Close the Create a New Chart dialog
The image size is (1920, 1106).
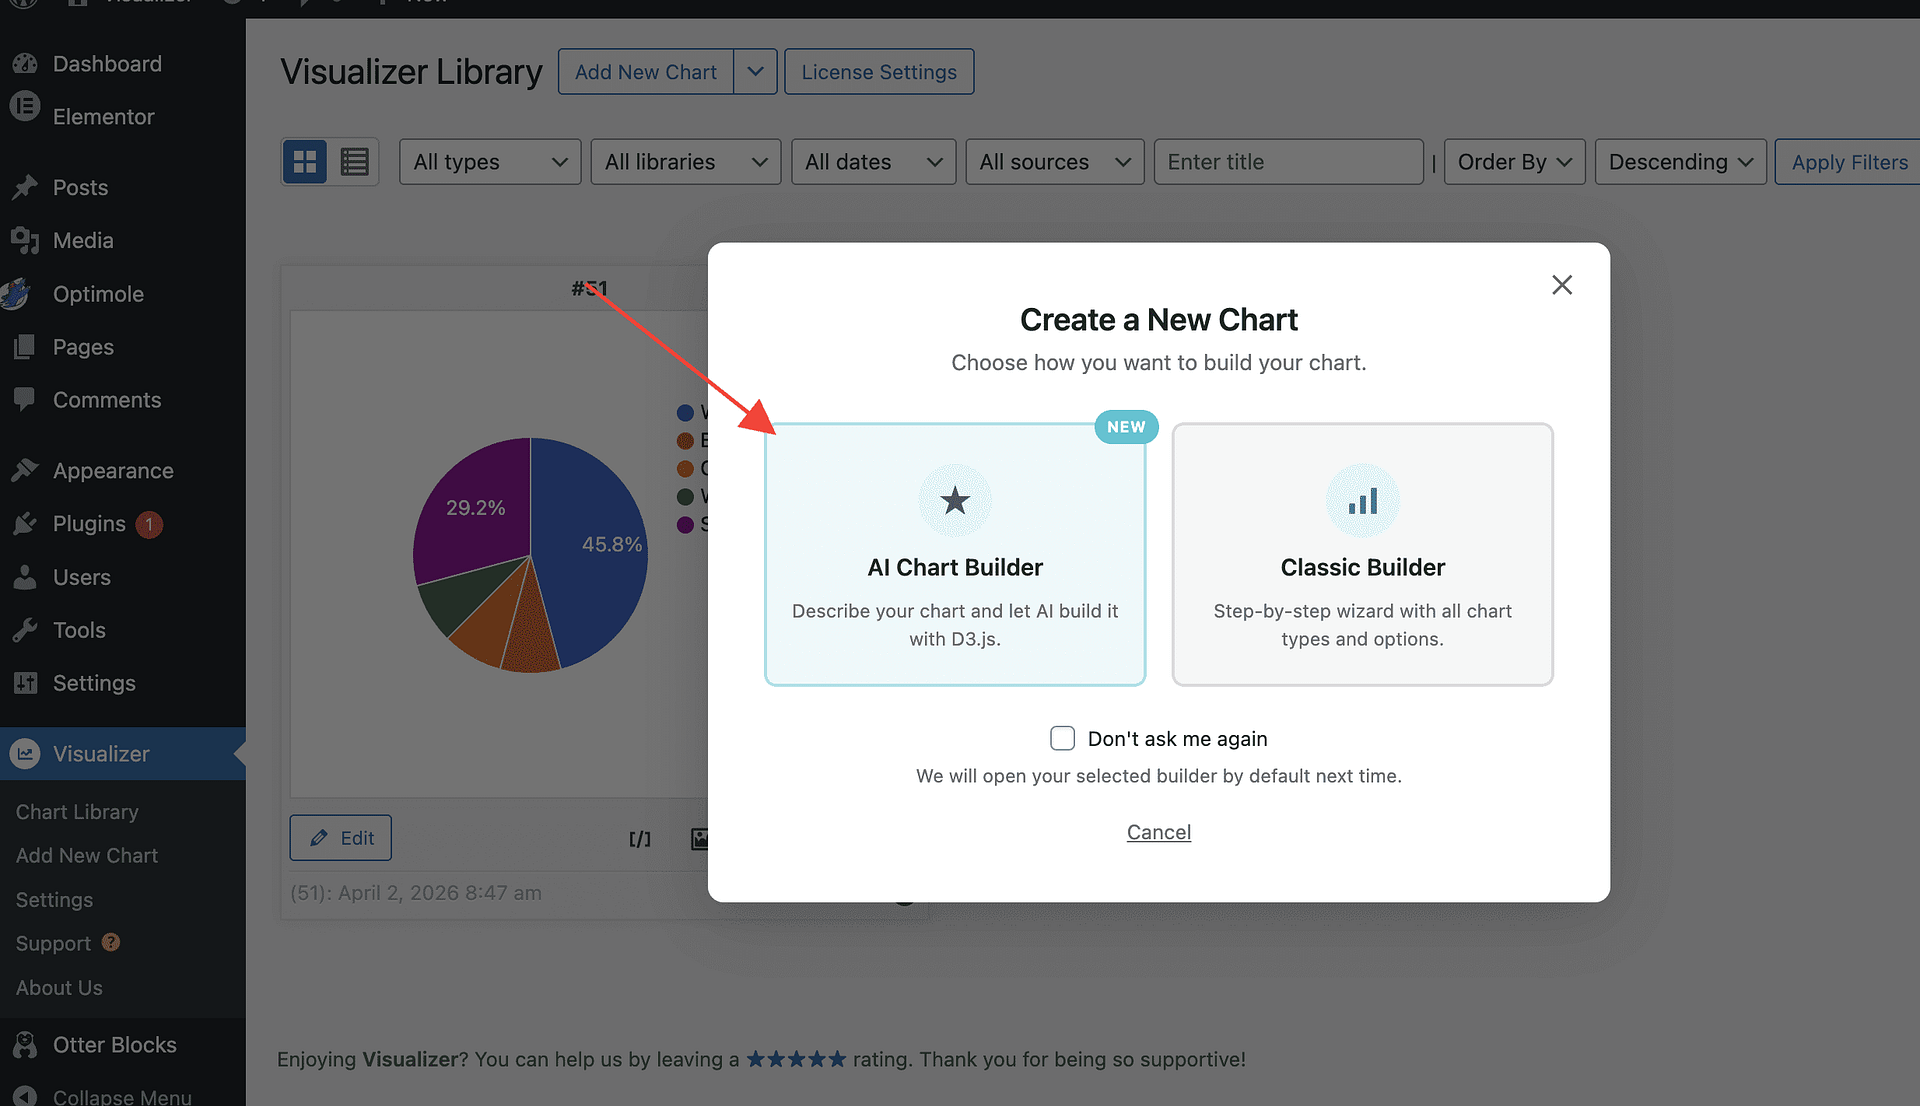[x=1561, y=285]
